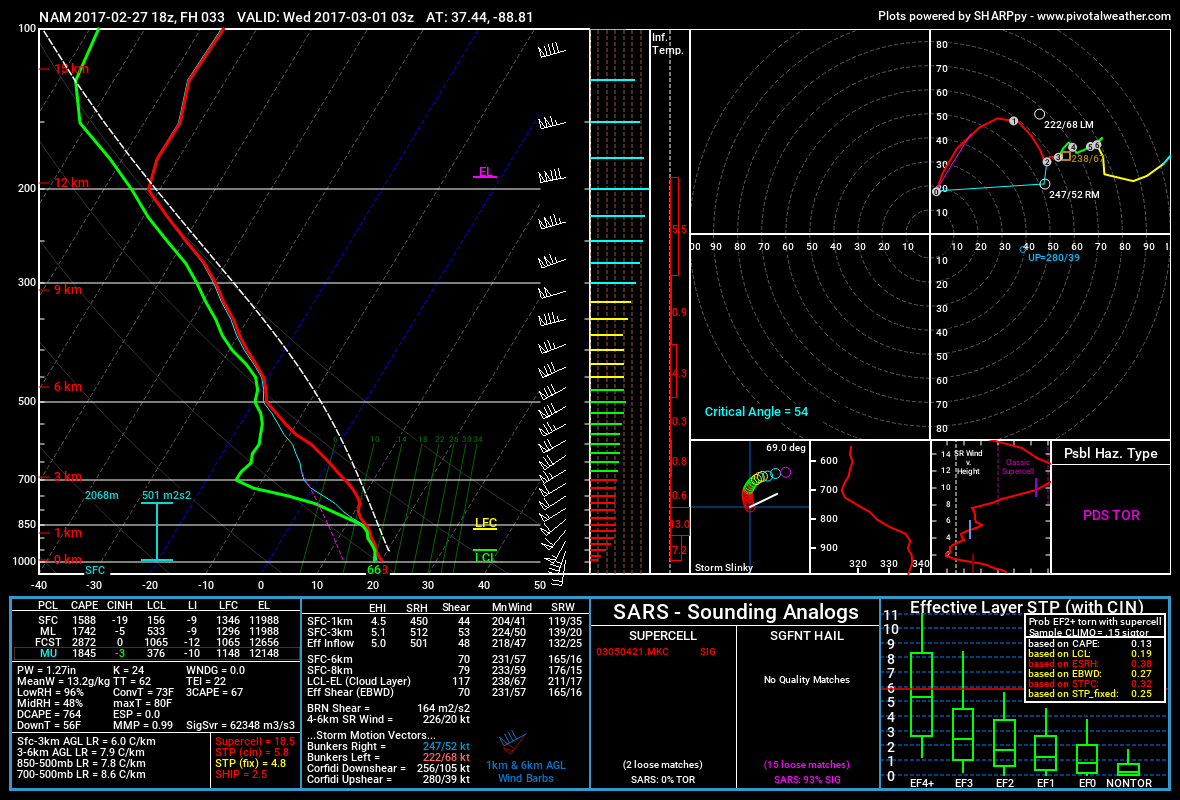The height and width of the screenshot is (800, 1180).
Task: Click the '12 km' height label
Action: (x=71, y=183)
